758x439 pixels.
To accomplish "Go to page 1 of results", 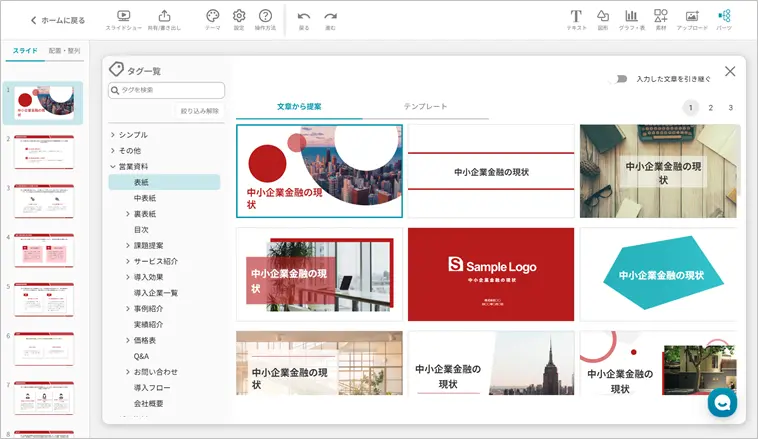I will pyautogui.click(x=690, y=108).
